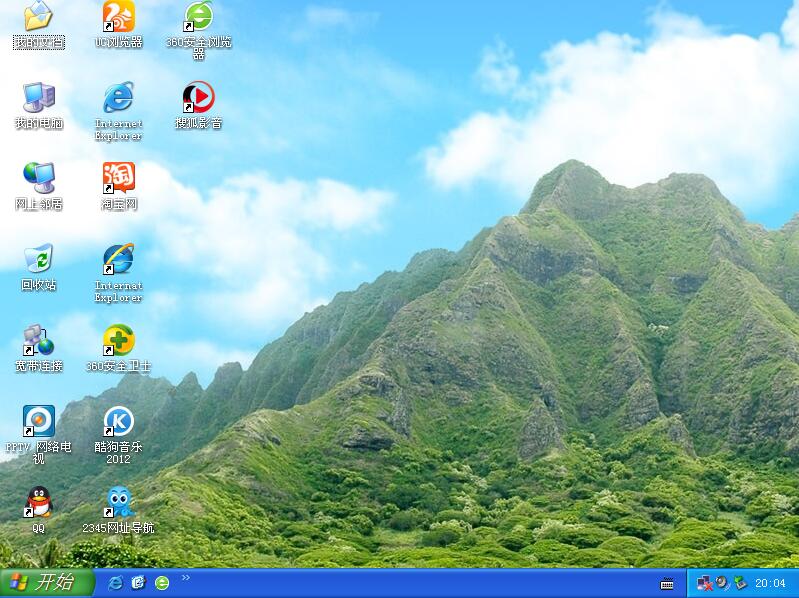Select the 回收站 recycle bin
799x598 pixels.
coord(38,260)
